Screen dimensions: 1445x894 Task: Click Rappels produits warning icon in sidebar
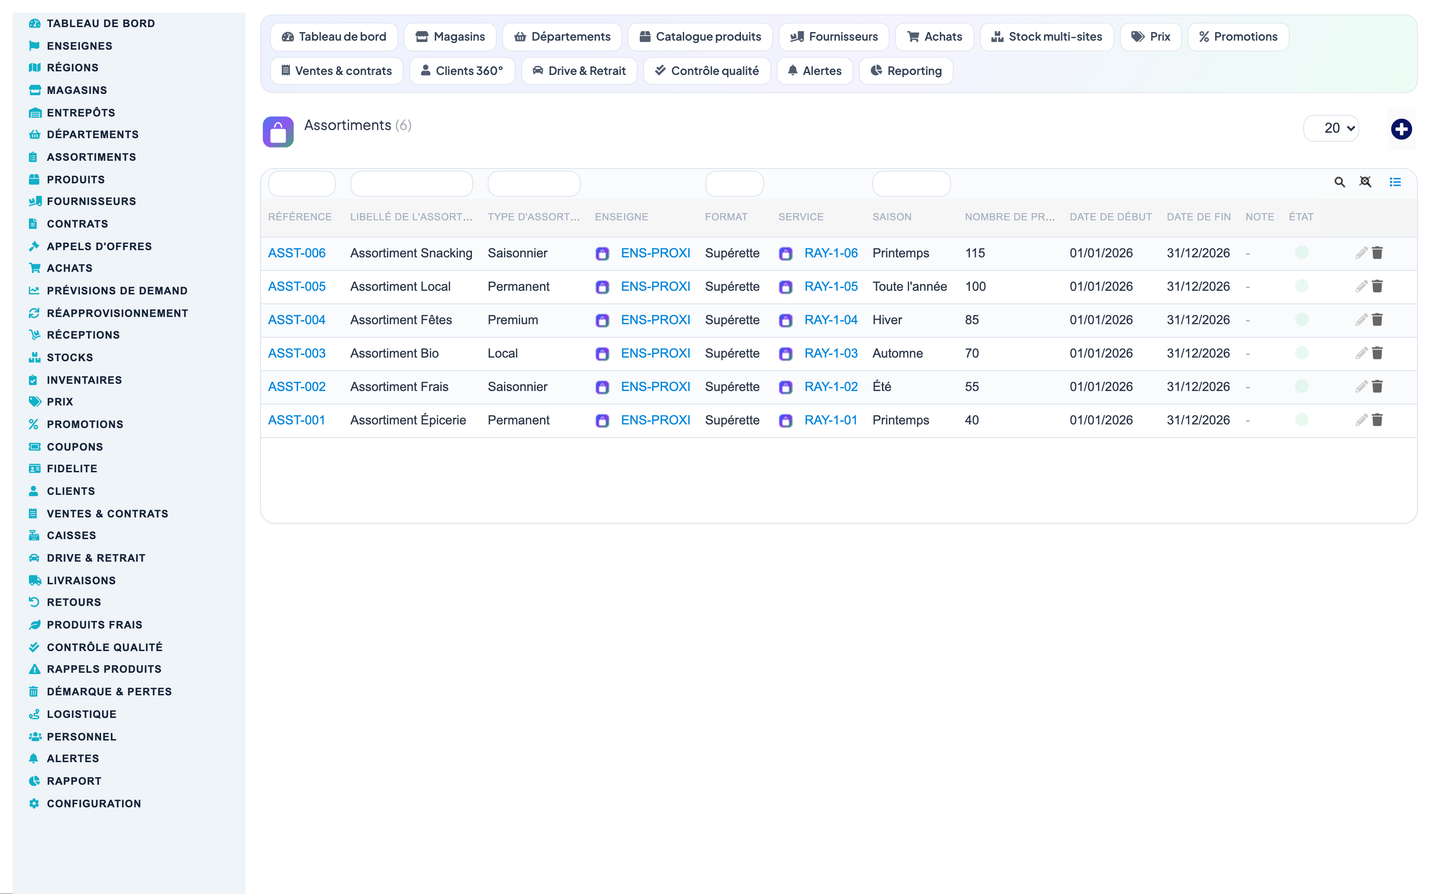34,669
